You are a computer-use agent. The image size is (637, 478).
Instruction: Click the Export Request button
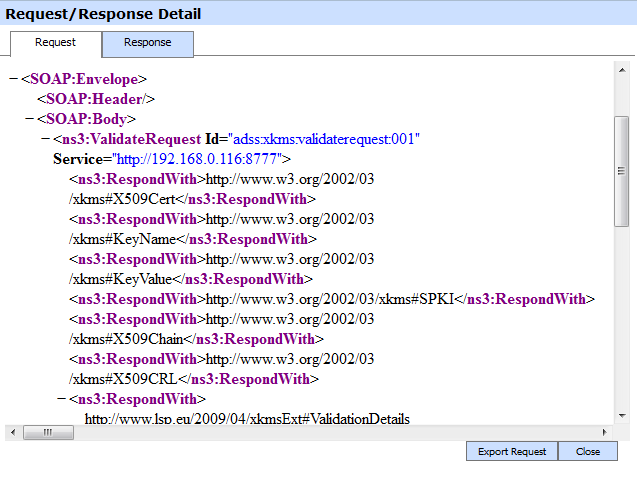click(511, 451)
